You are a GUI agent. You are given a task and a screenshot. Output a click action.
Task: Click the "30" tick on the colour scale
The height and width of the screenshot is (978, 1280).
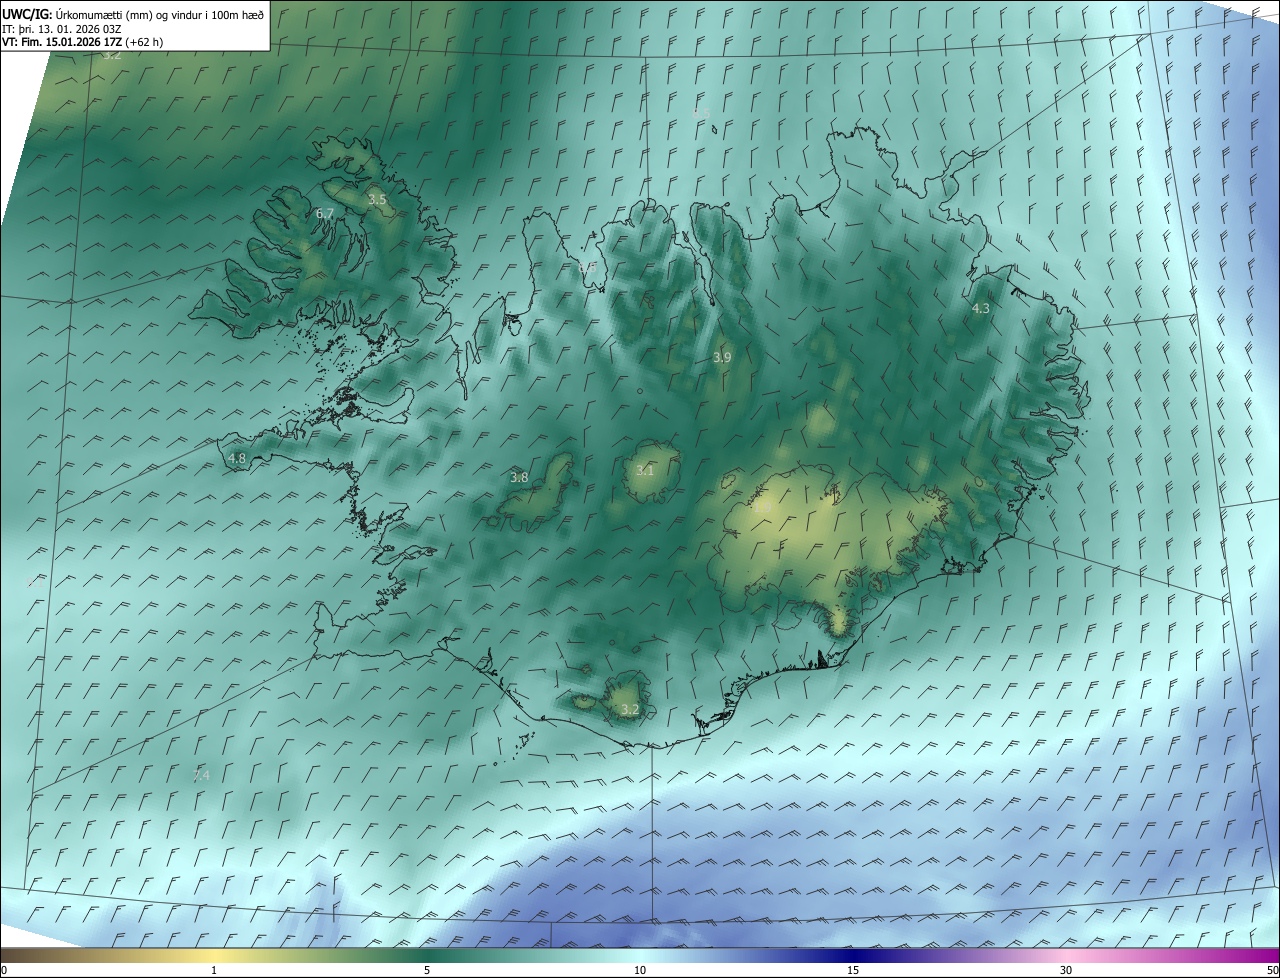[1066, 970]
